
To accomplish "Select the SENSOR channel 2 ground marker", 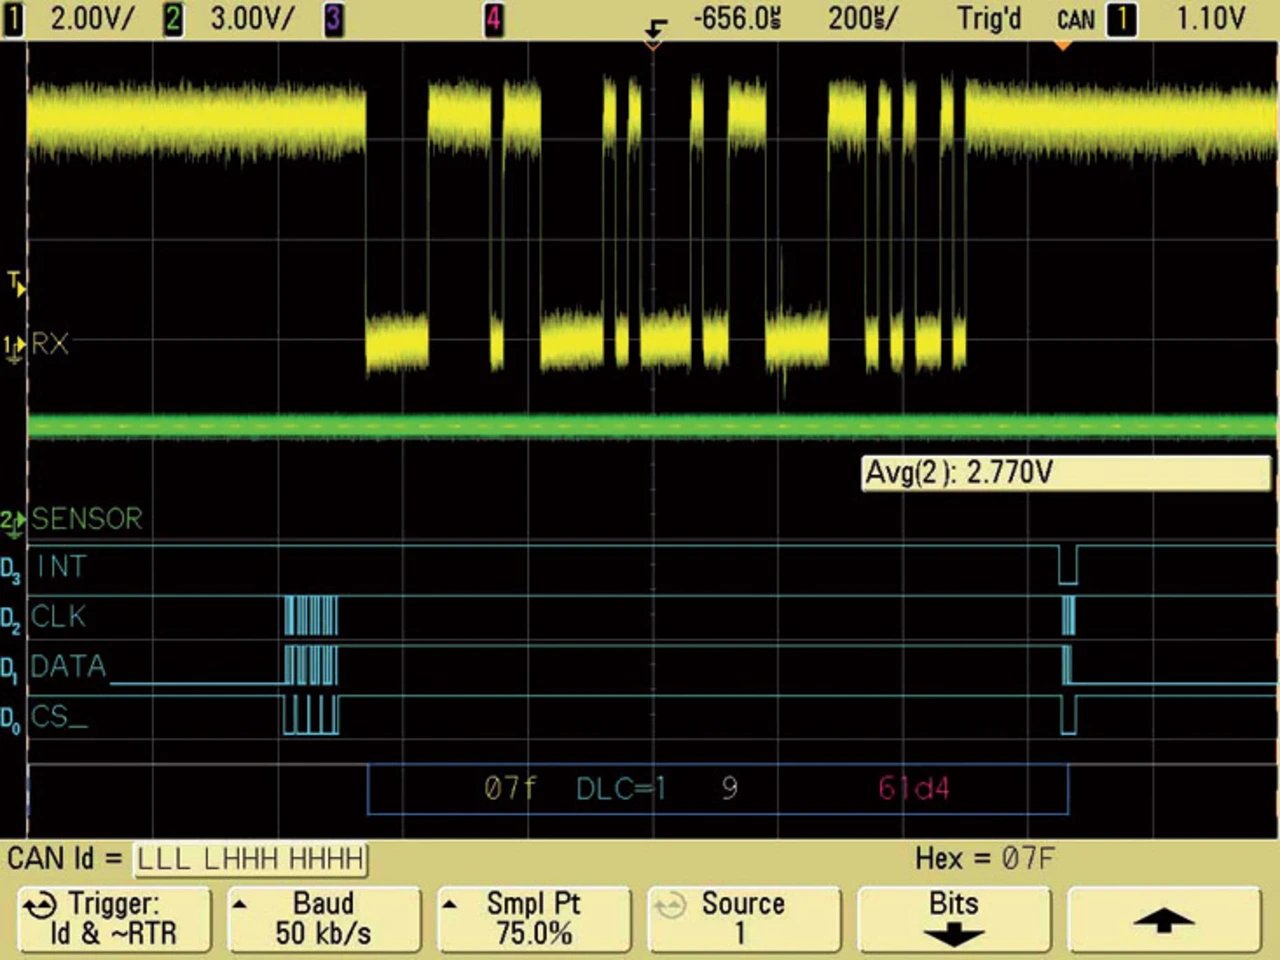I will pyautogui.click(x=13, y=520).
